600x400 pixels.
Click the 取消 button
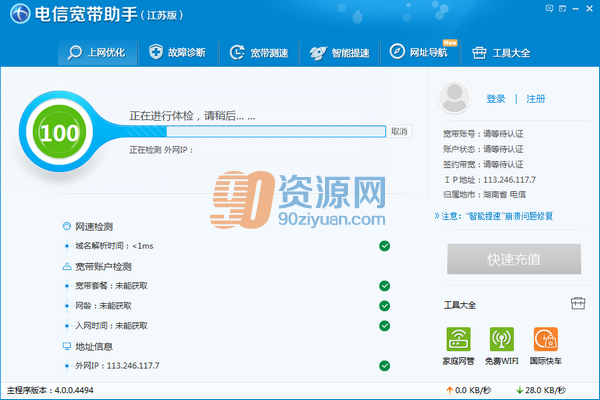[x=399, y=131]
